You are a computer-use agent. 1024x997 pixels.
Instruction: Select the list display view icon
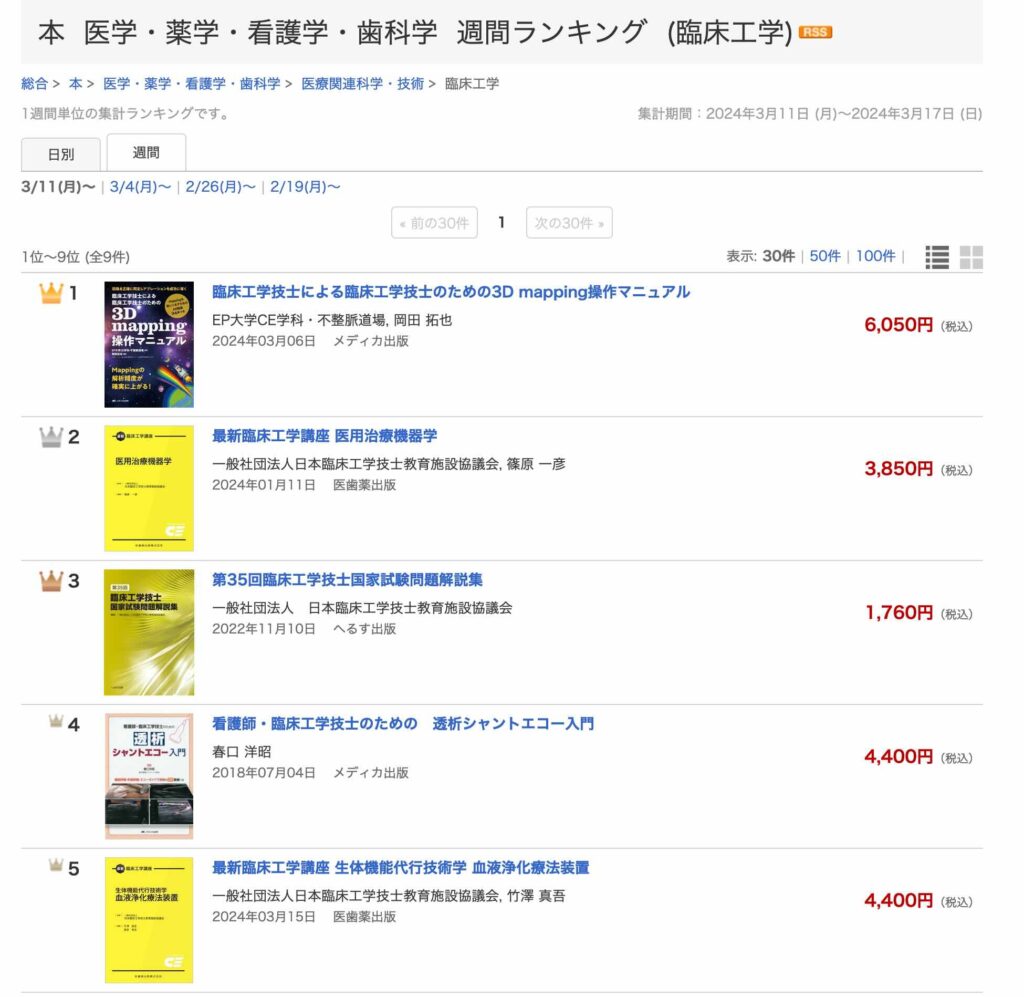point(937,257)
